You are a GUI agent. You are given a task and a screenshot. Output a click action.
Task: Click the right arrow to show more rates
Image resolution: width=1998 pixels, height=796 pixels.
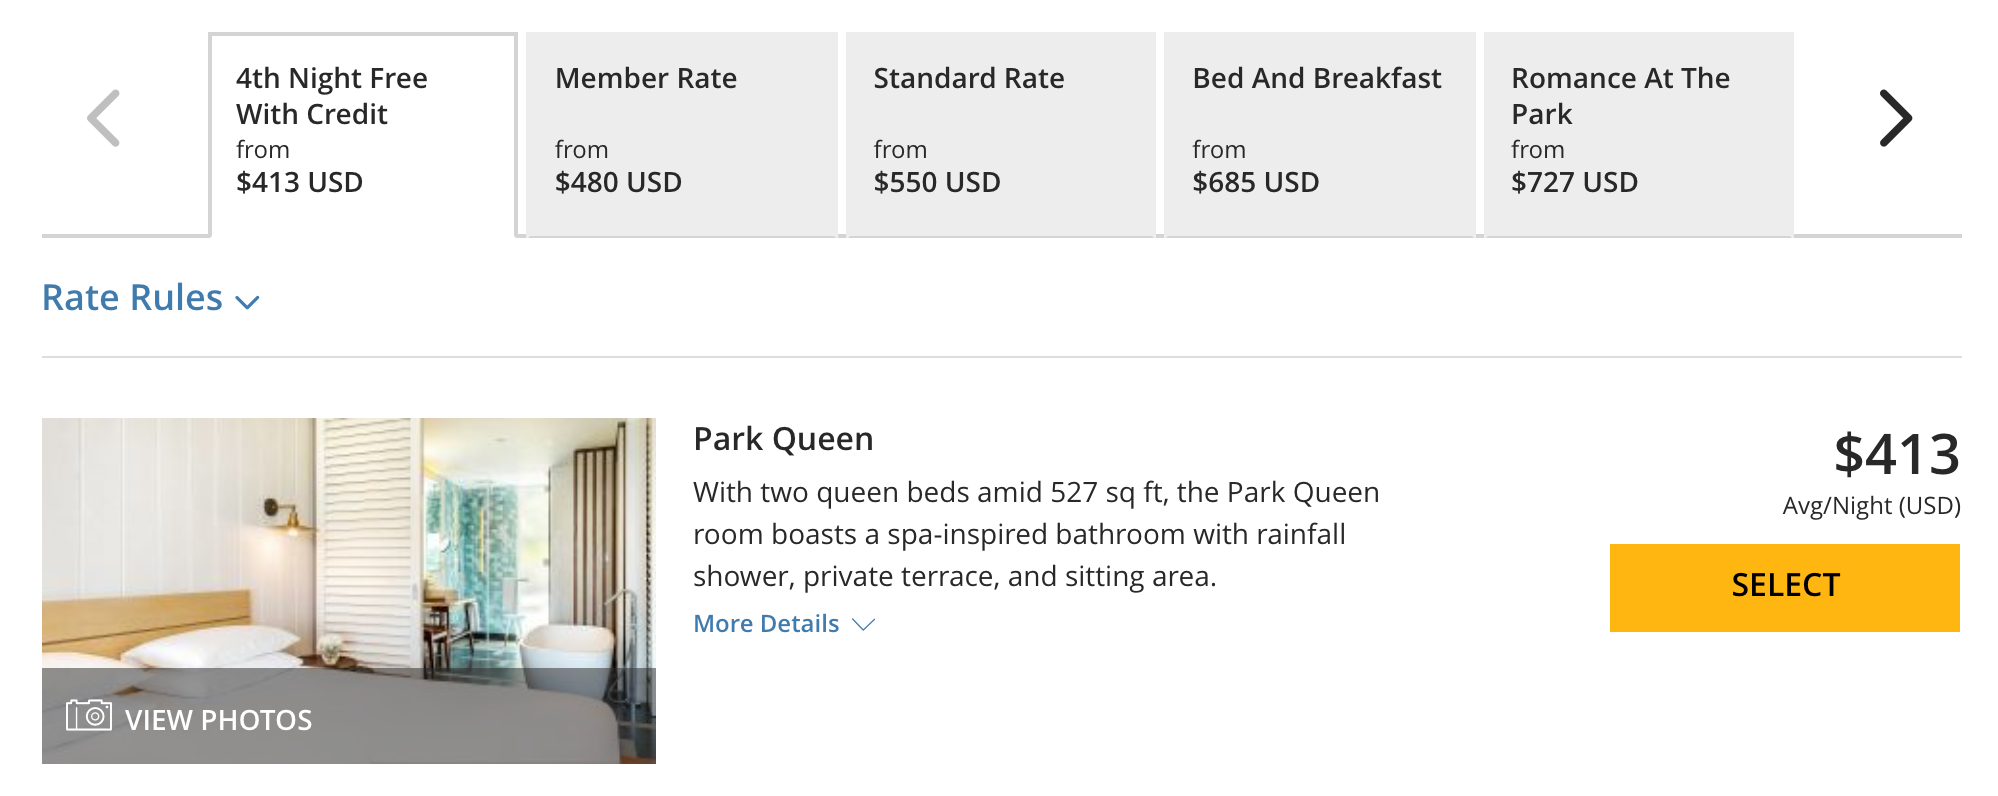pos(1894,118)
